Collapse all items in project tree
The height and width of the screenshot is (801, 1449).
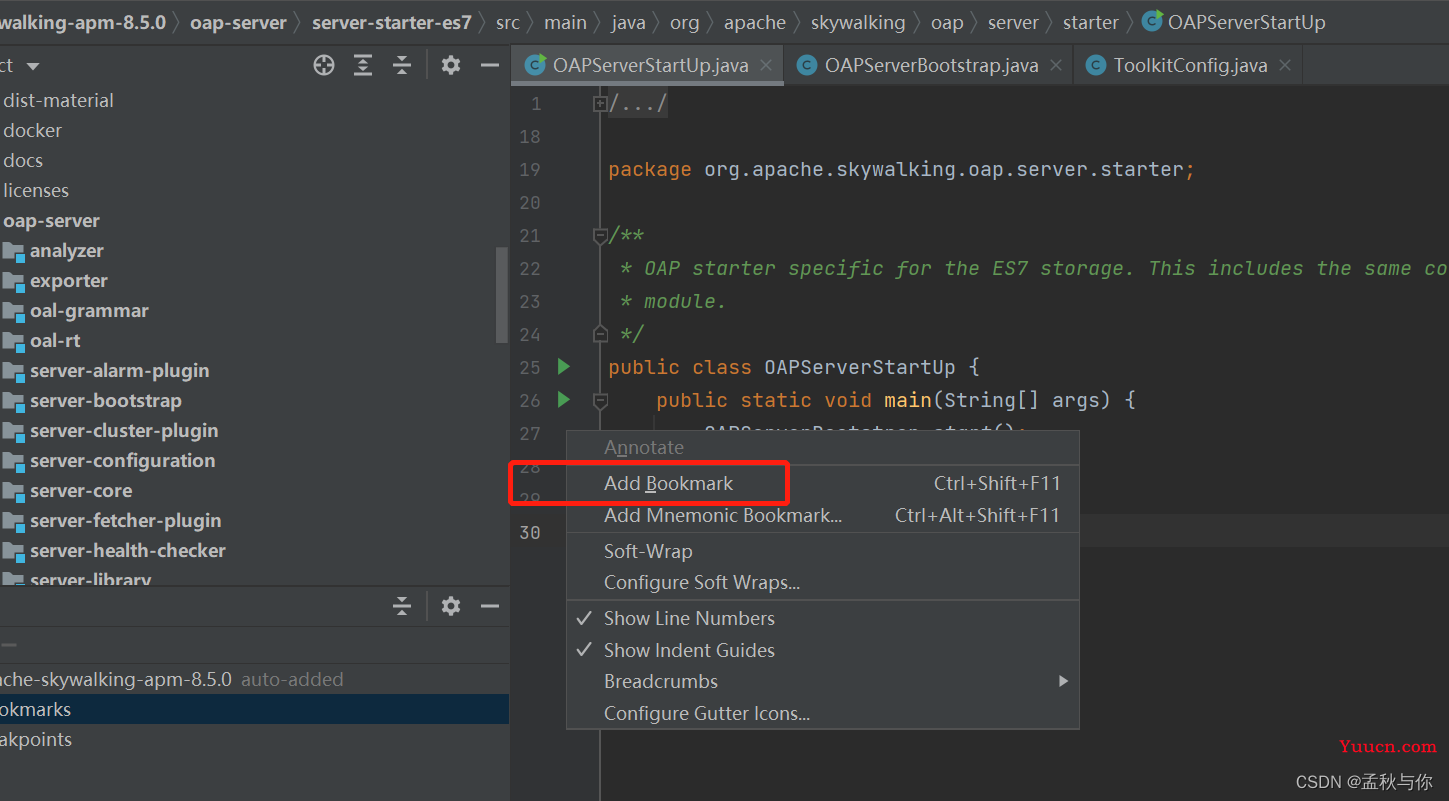click(x=402, y=65)
